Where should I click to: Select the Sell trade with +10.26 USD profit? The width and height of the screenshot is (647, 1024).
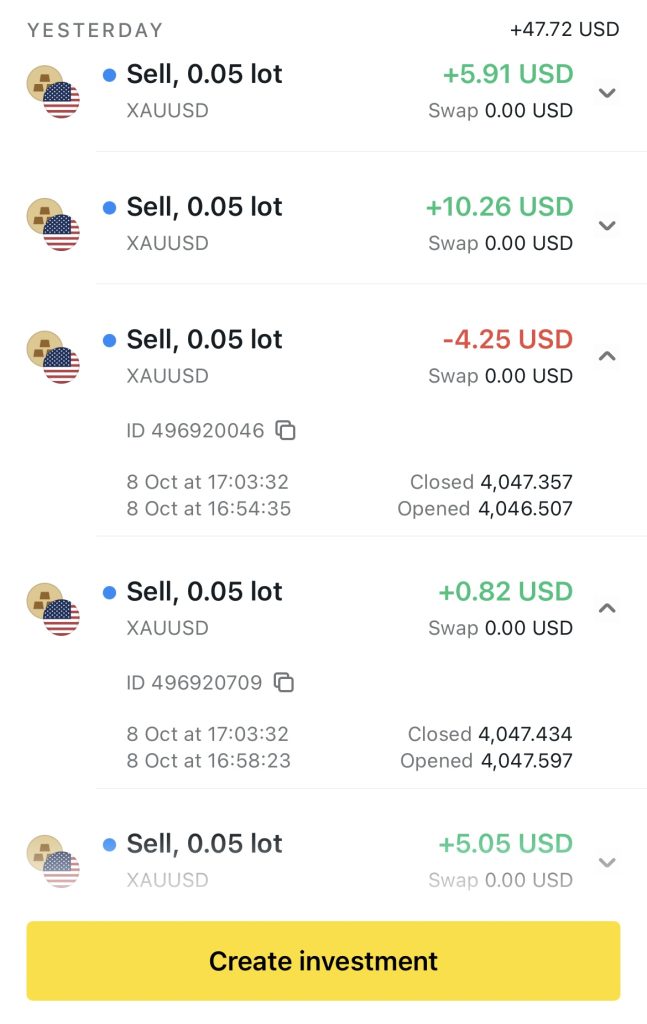(x=204, y=207)
